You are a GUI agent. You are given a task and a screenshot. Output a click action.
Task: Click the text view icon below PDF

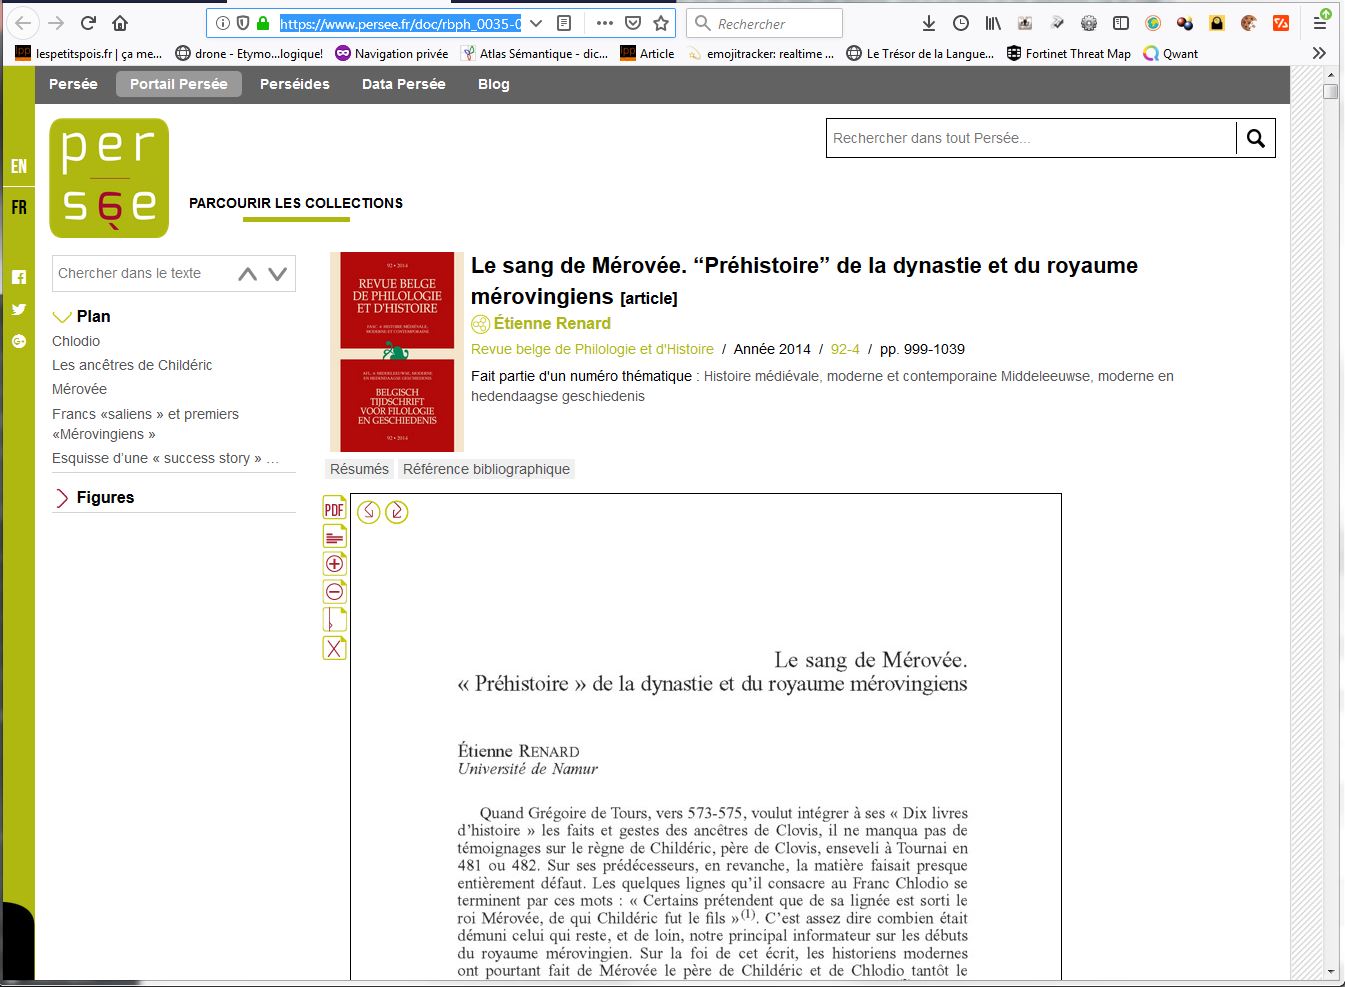click(x=334, y=537)
